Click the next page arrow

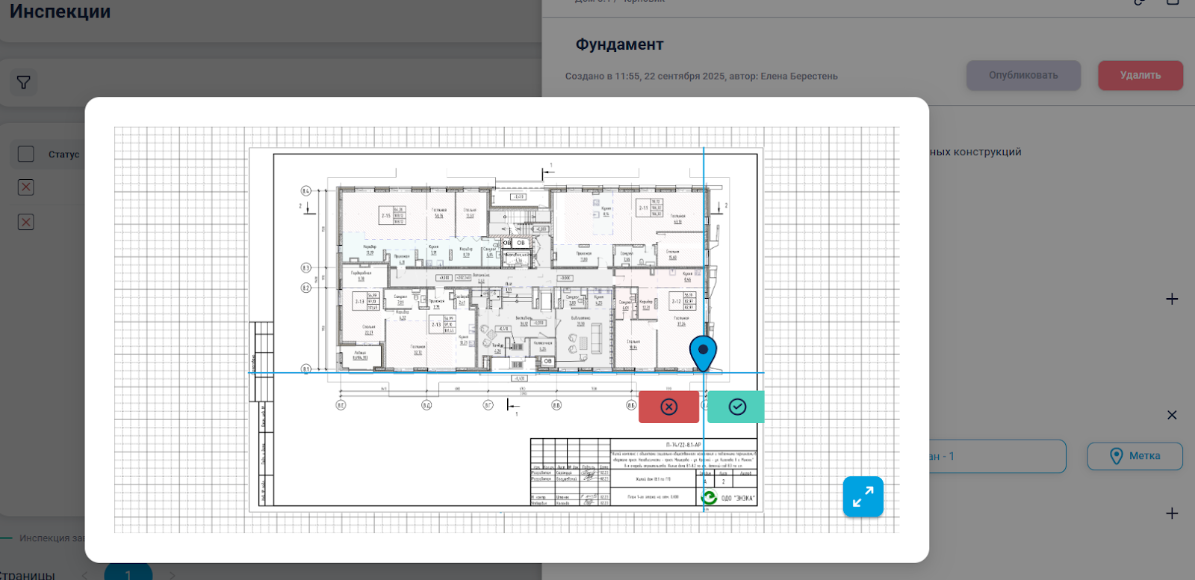(x=172, y=575)
